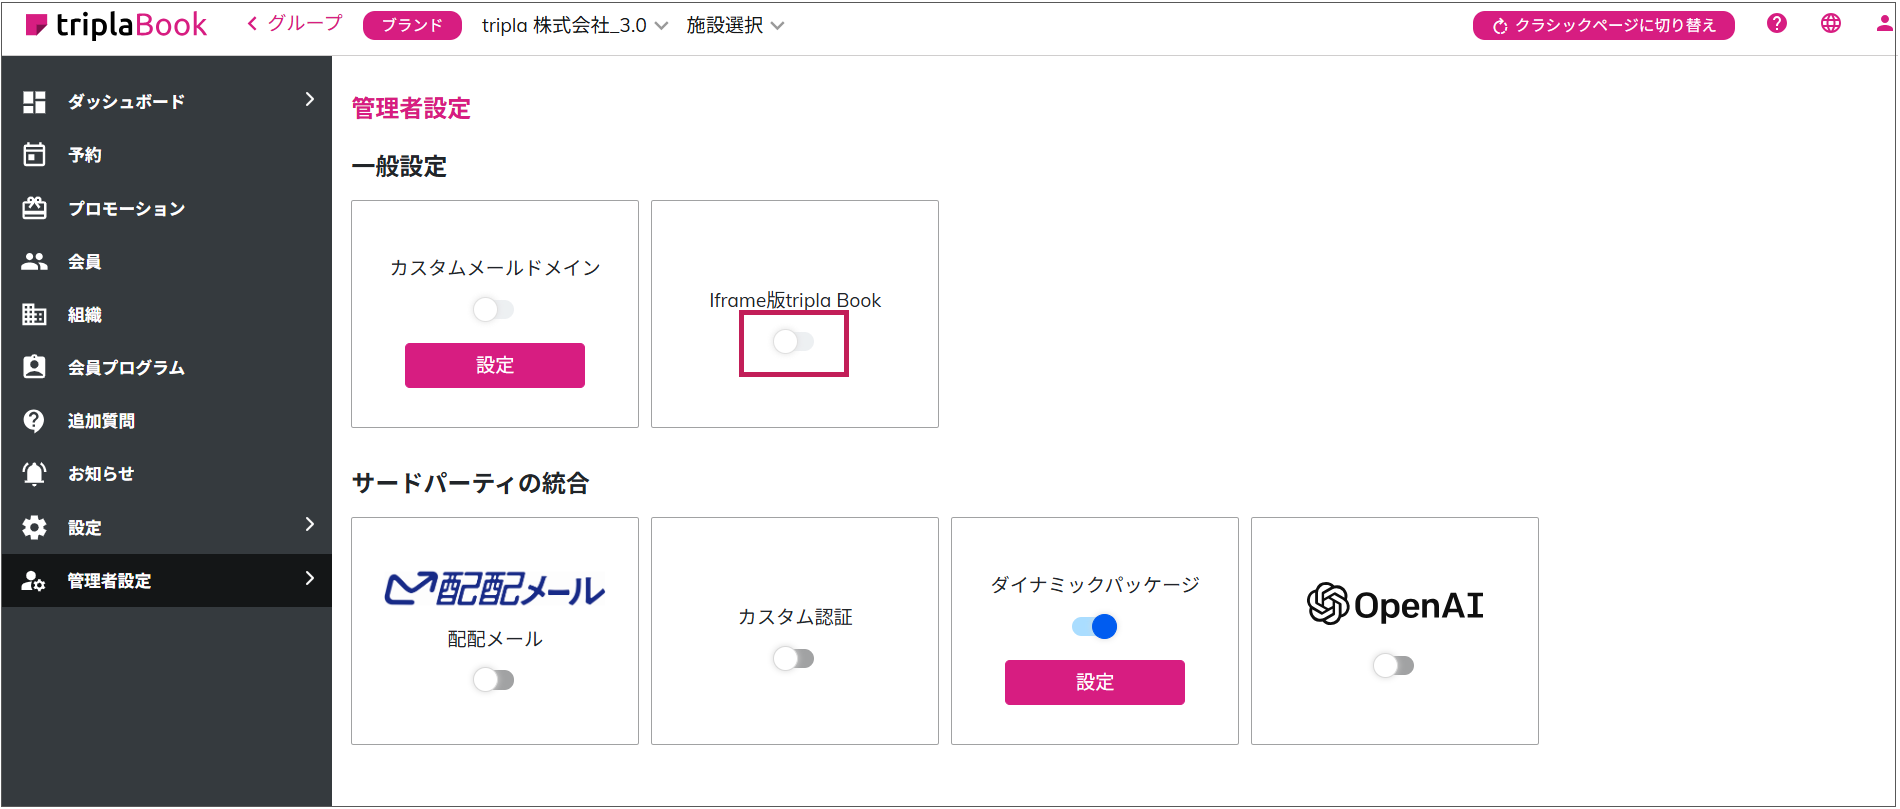Click the Dashboard grid icon in sidebar

coord(35,102)
